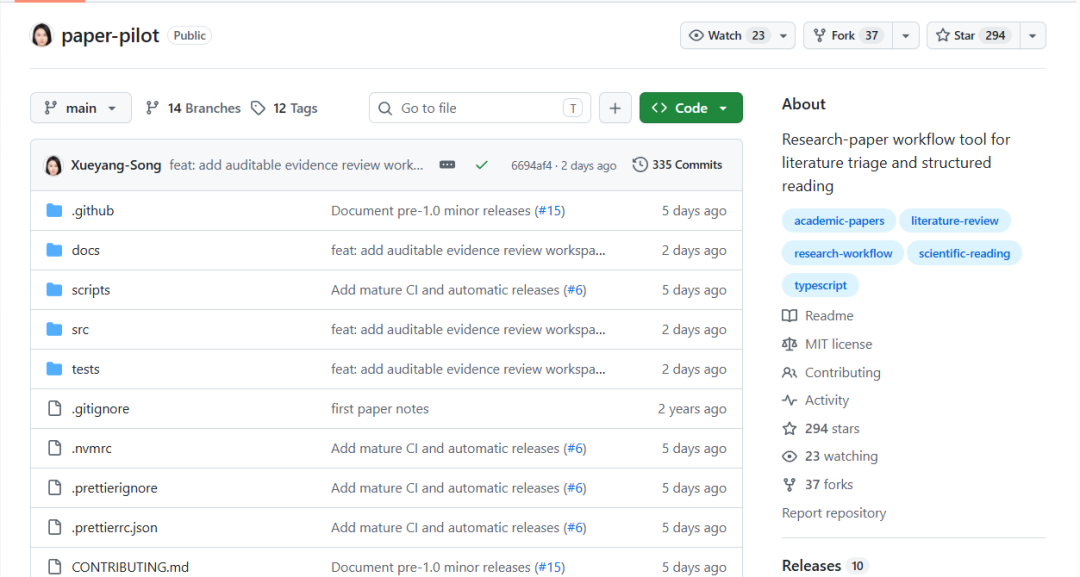Open the docs folder name
The height and width of the screenshot is (577, 1080).
[x=85, y=250]
